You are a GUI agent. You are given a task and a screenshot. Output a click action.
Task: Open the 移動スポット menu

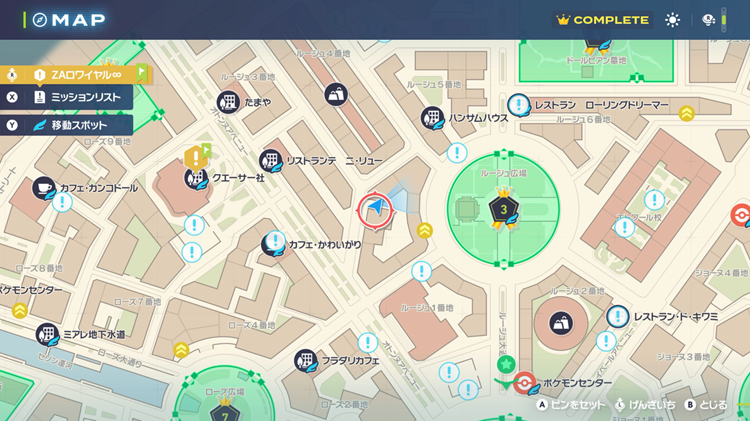point(68,125)
